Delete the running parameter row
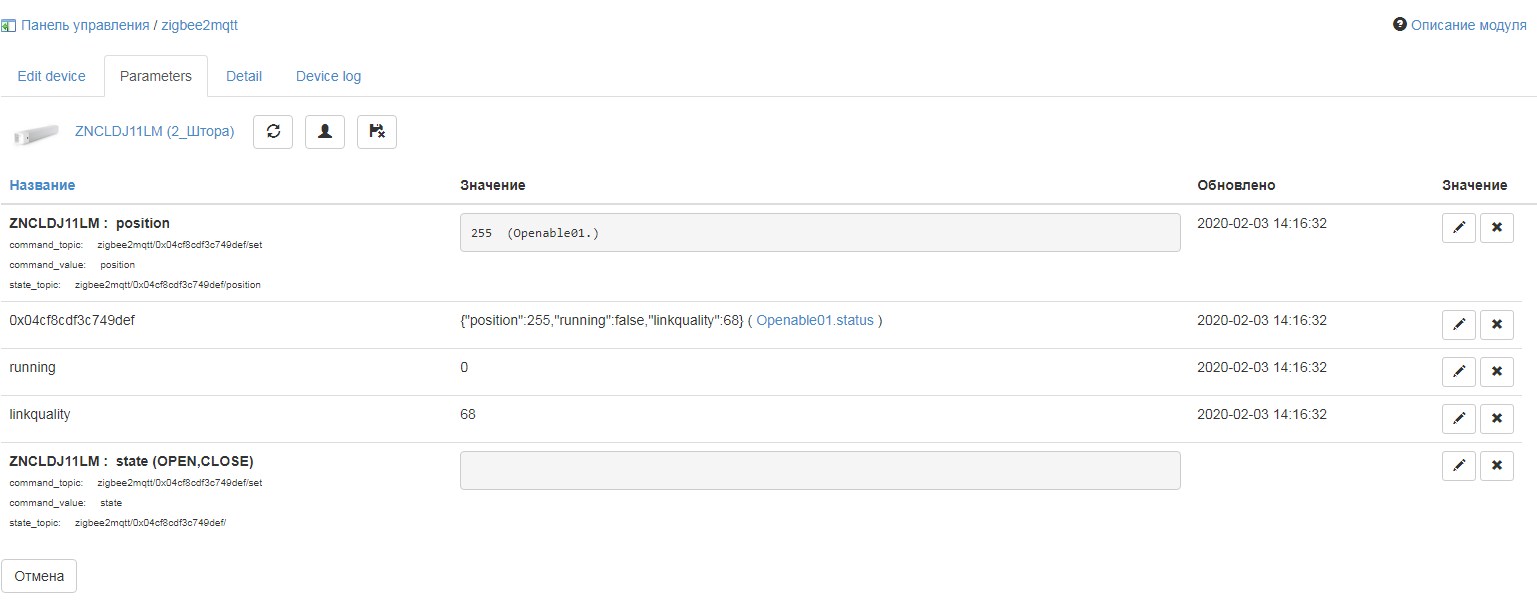This screenshot has height=607, width=1537. (1497, 371)
